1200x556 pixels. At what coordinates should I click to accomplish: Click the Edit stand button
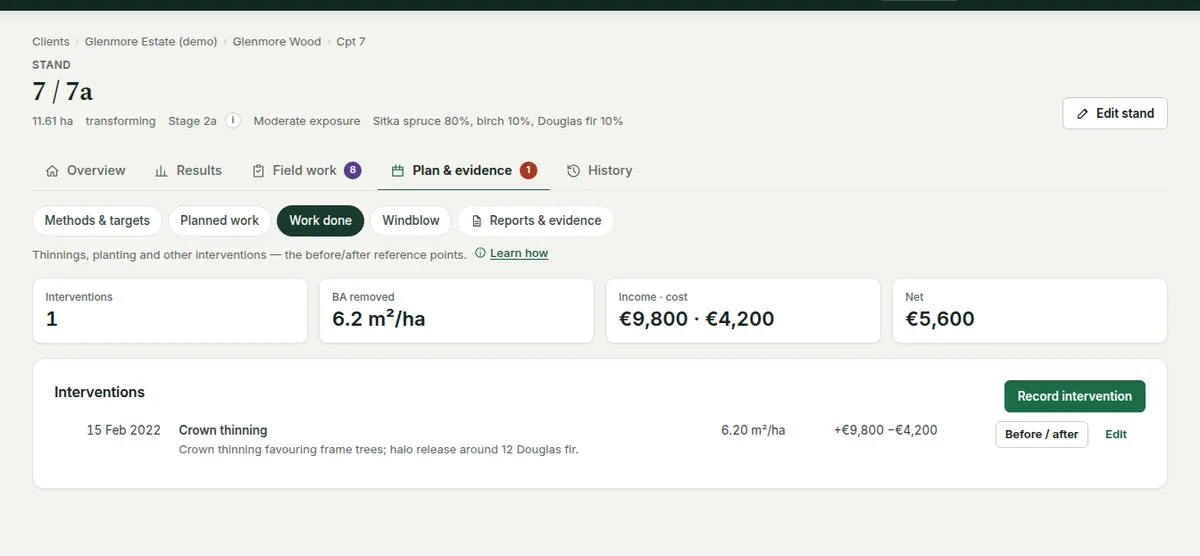click(x=1115, y=114)
